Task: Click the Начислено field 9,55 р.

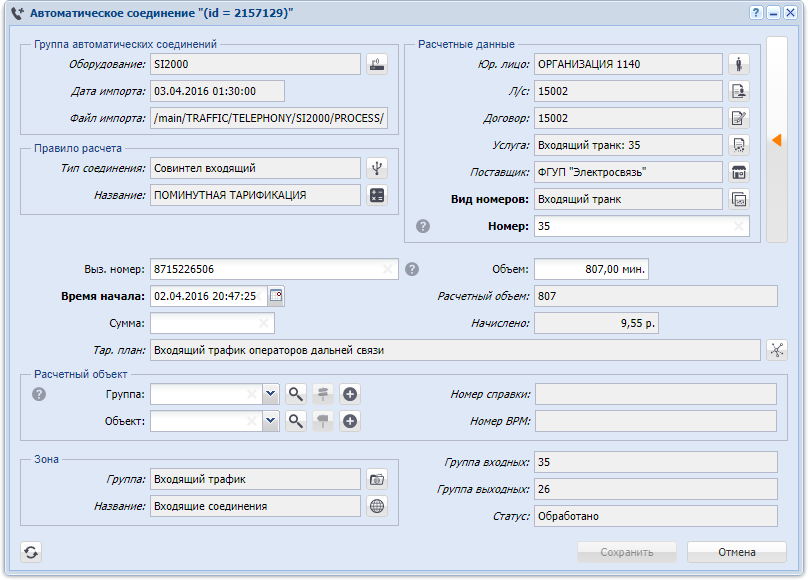Action: pos(596,323)
